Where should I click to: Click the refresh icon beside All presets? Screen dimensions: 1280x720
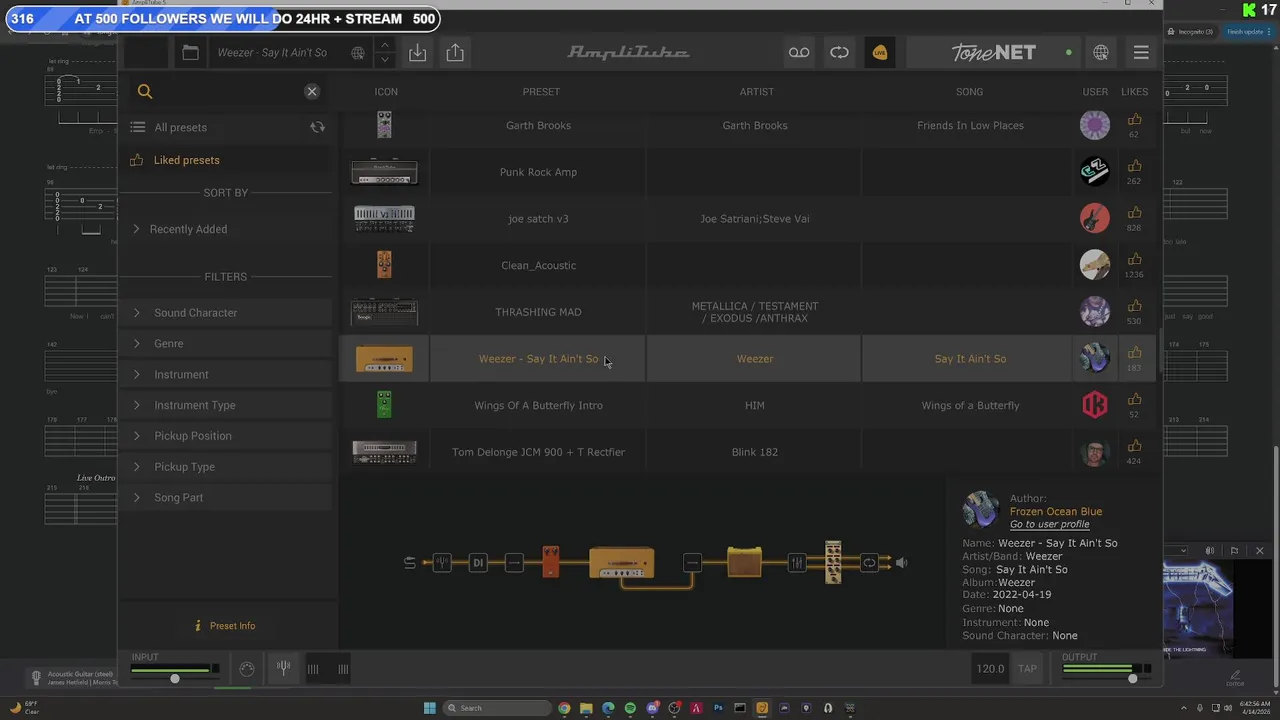[317, 128]
